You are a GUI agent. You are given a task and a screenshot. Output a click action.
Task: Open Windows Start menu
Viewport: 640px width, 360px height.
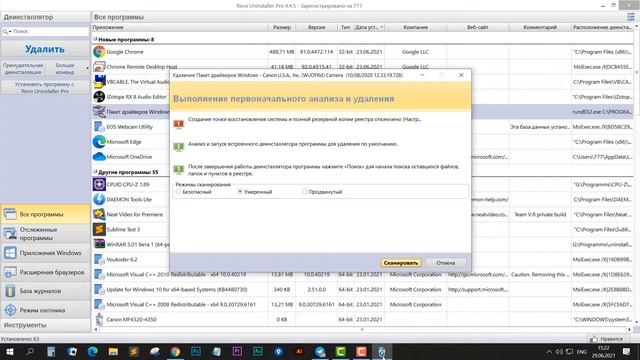point(9,351)
